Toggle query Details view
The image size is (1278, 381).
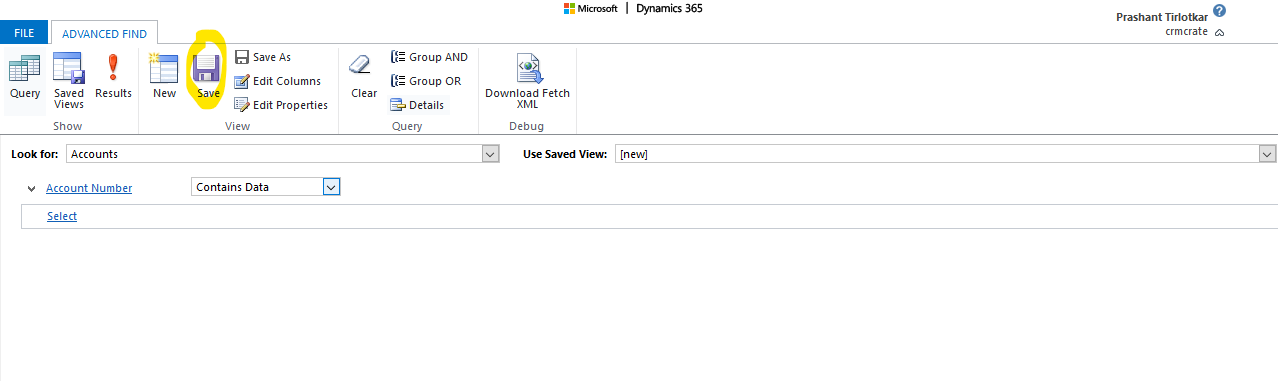[417, 105]
